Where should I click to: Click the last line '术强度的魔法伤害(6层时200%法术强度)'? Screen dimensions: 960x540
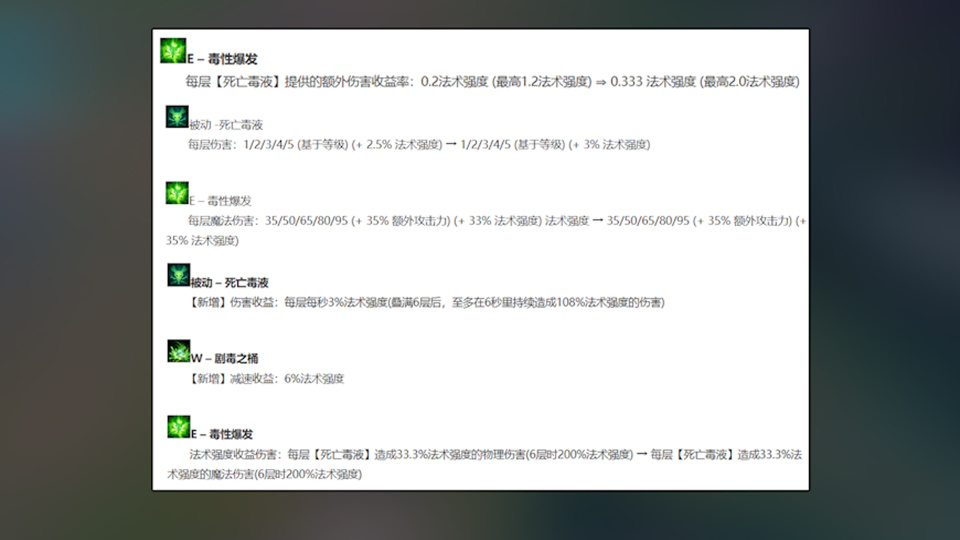tap(264, 474)
